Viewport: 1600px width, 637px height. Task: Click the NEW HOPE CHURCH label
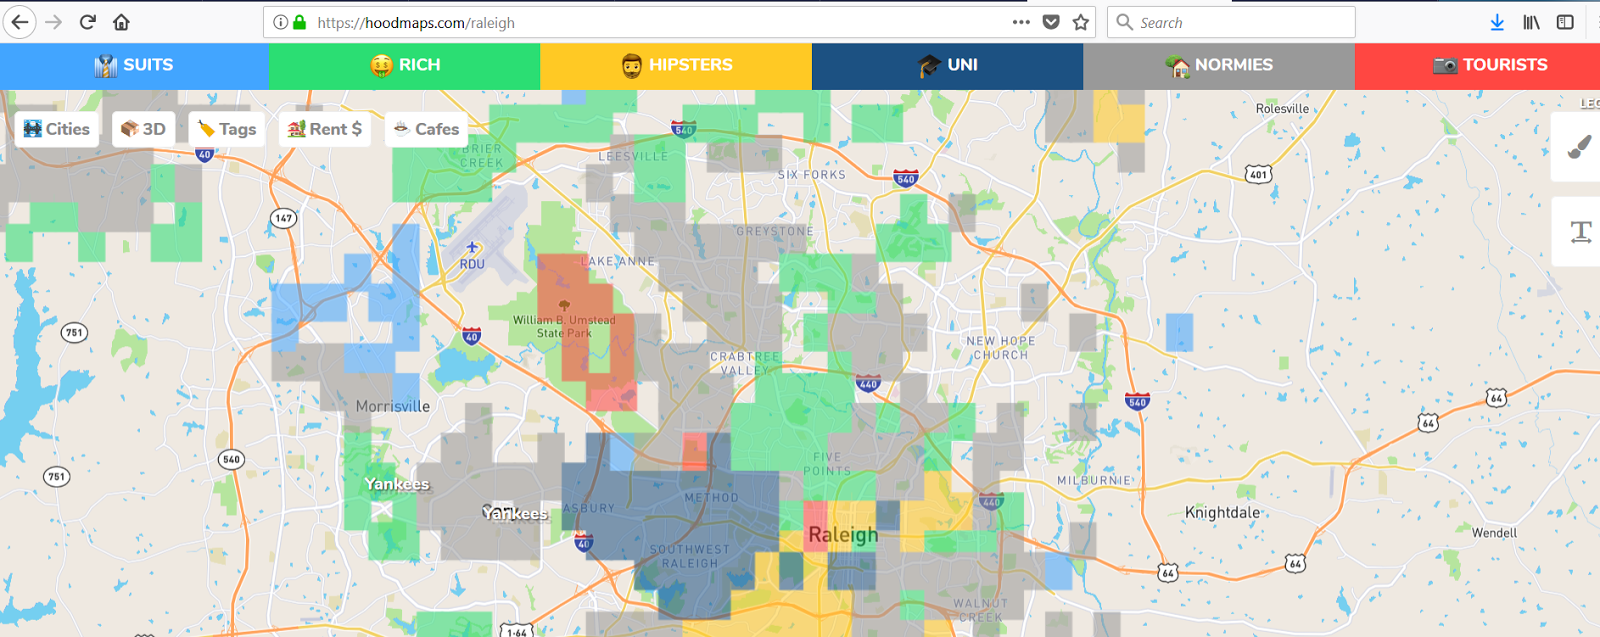pos(1001,348)
